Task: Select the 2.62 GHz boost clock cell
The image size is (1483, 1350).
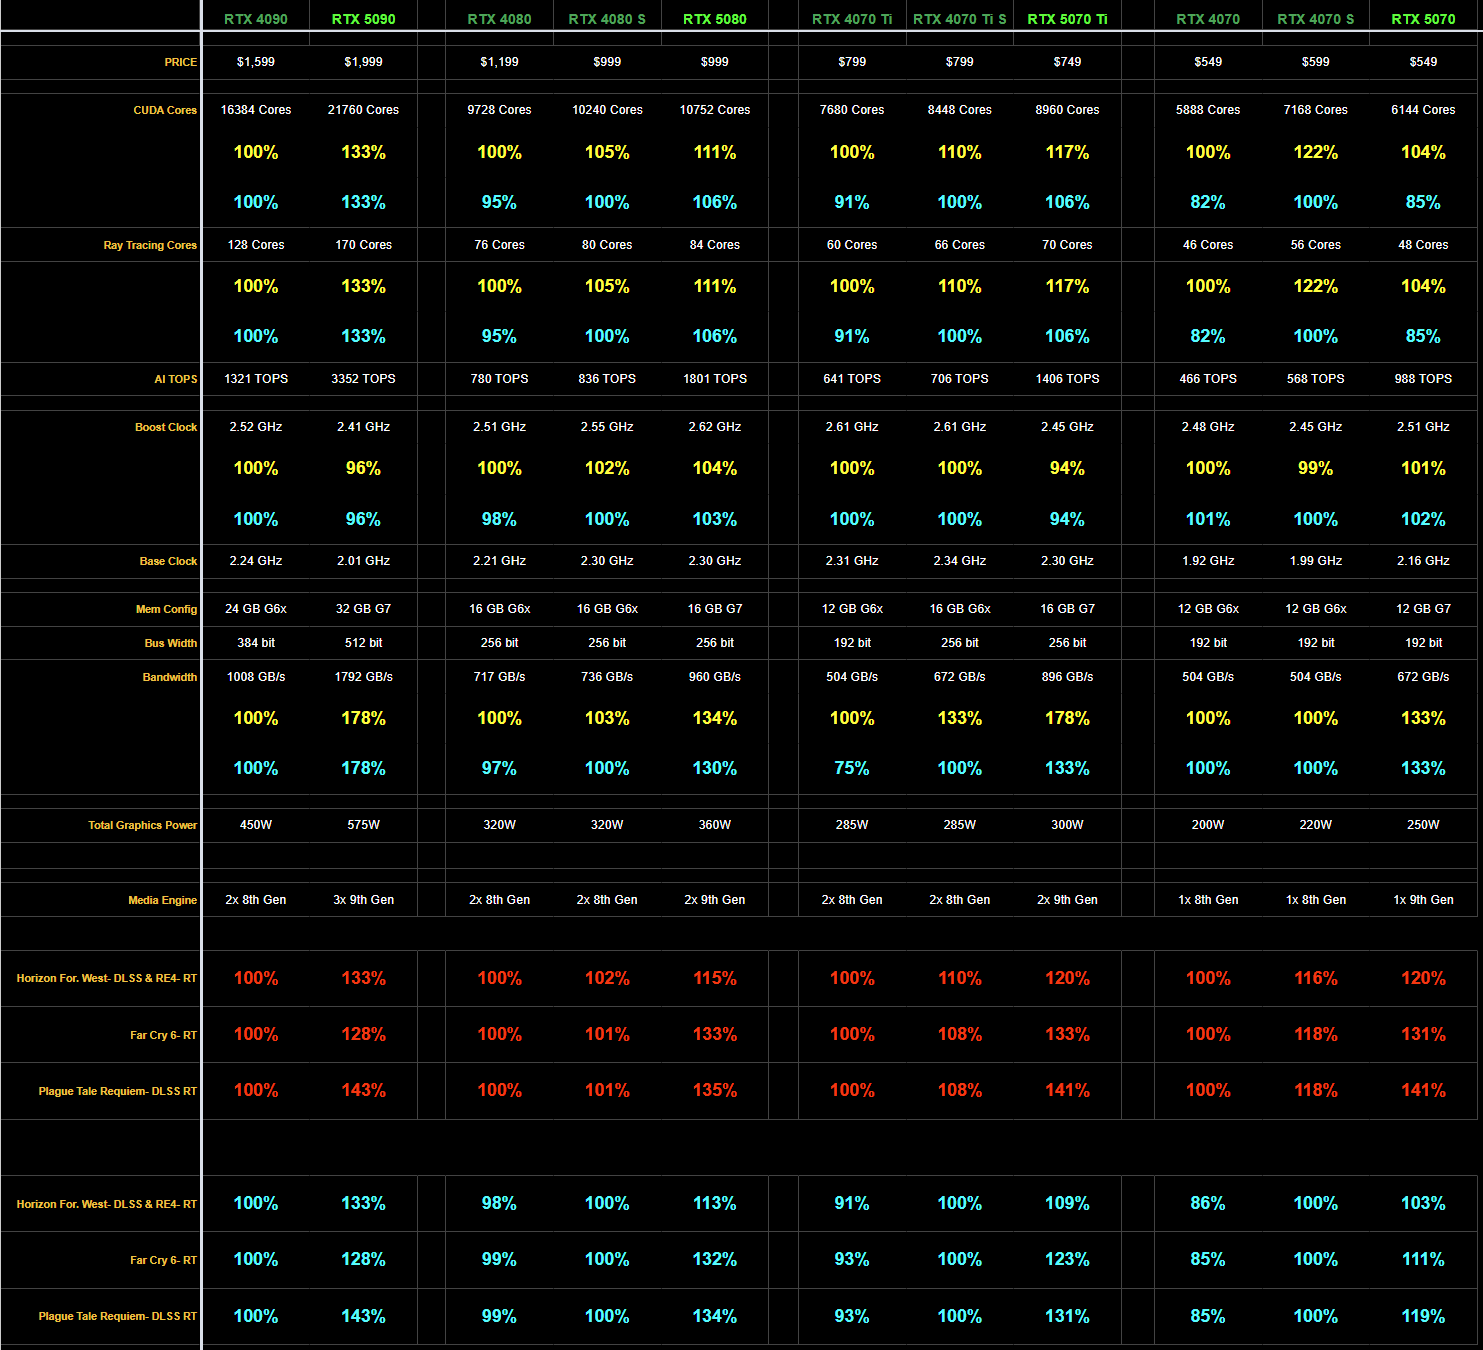Action: click(x=714, y=427)
